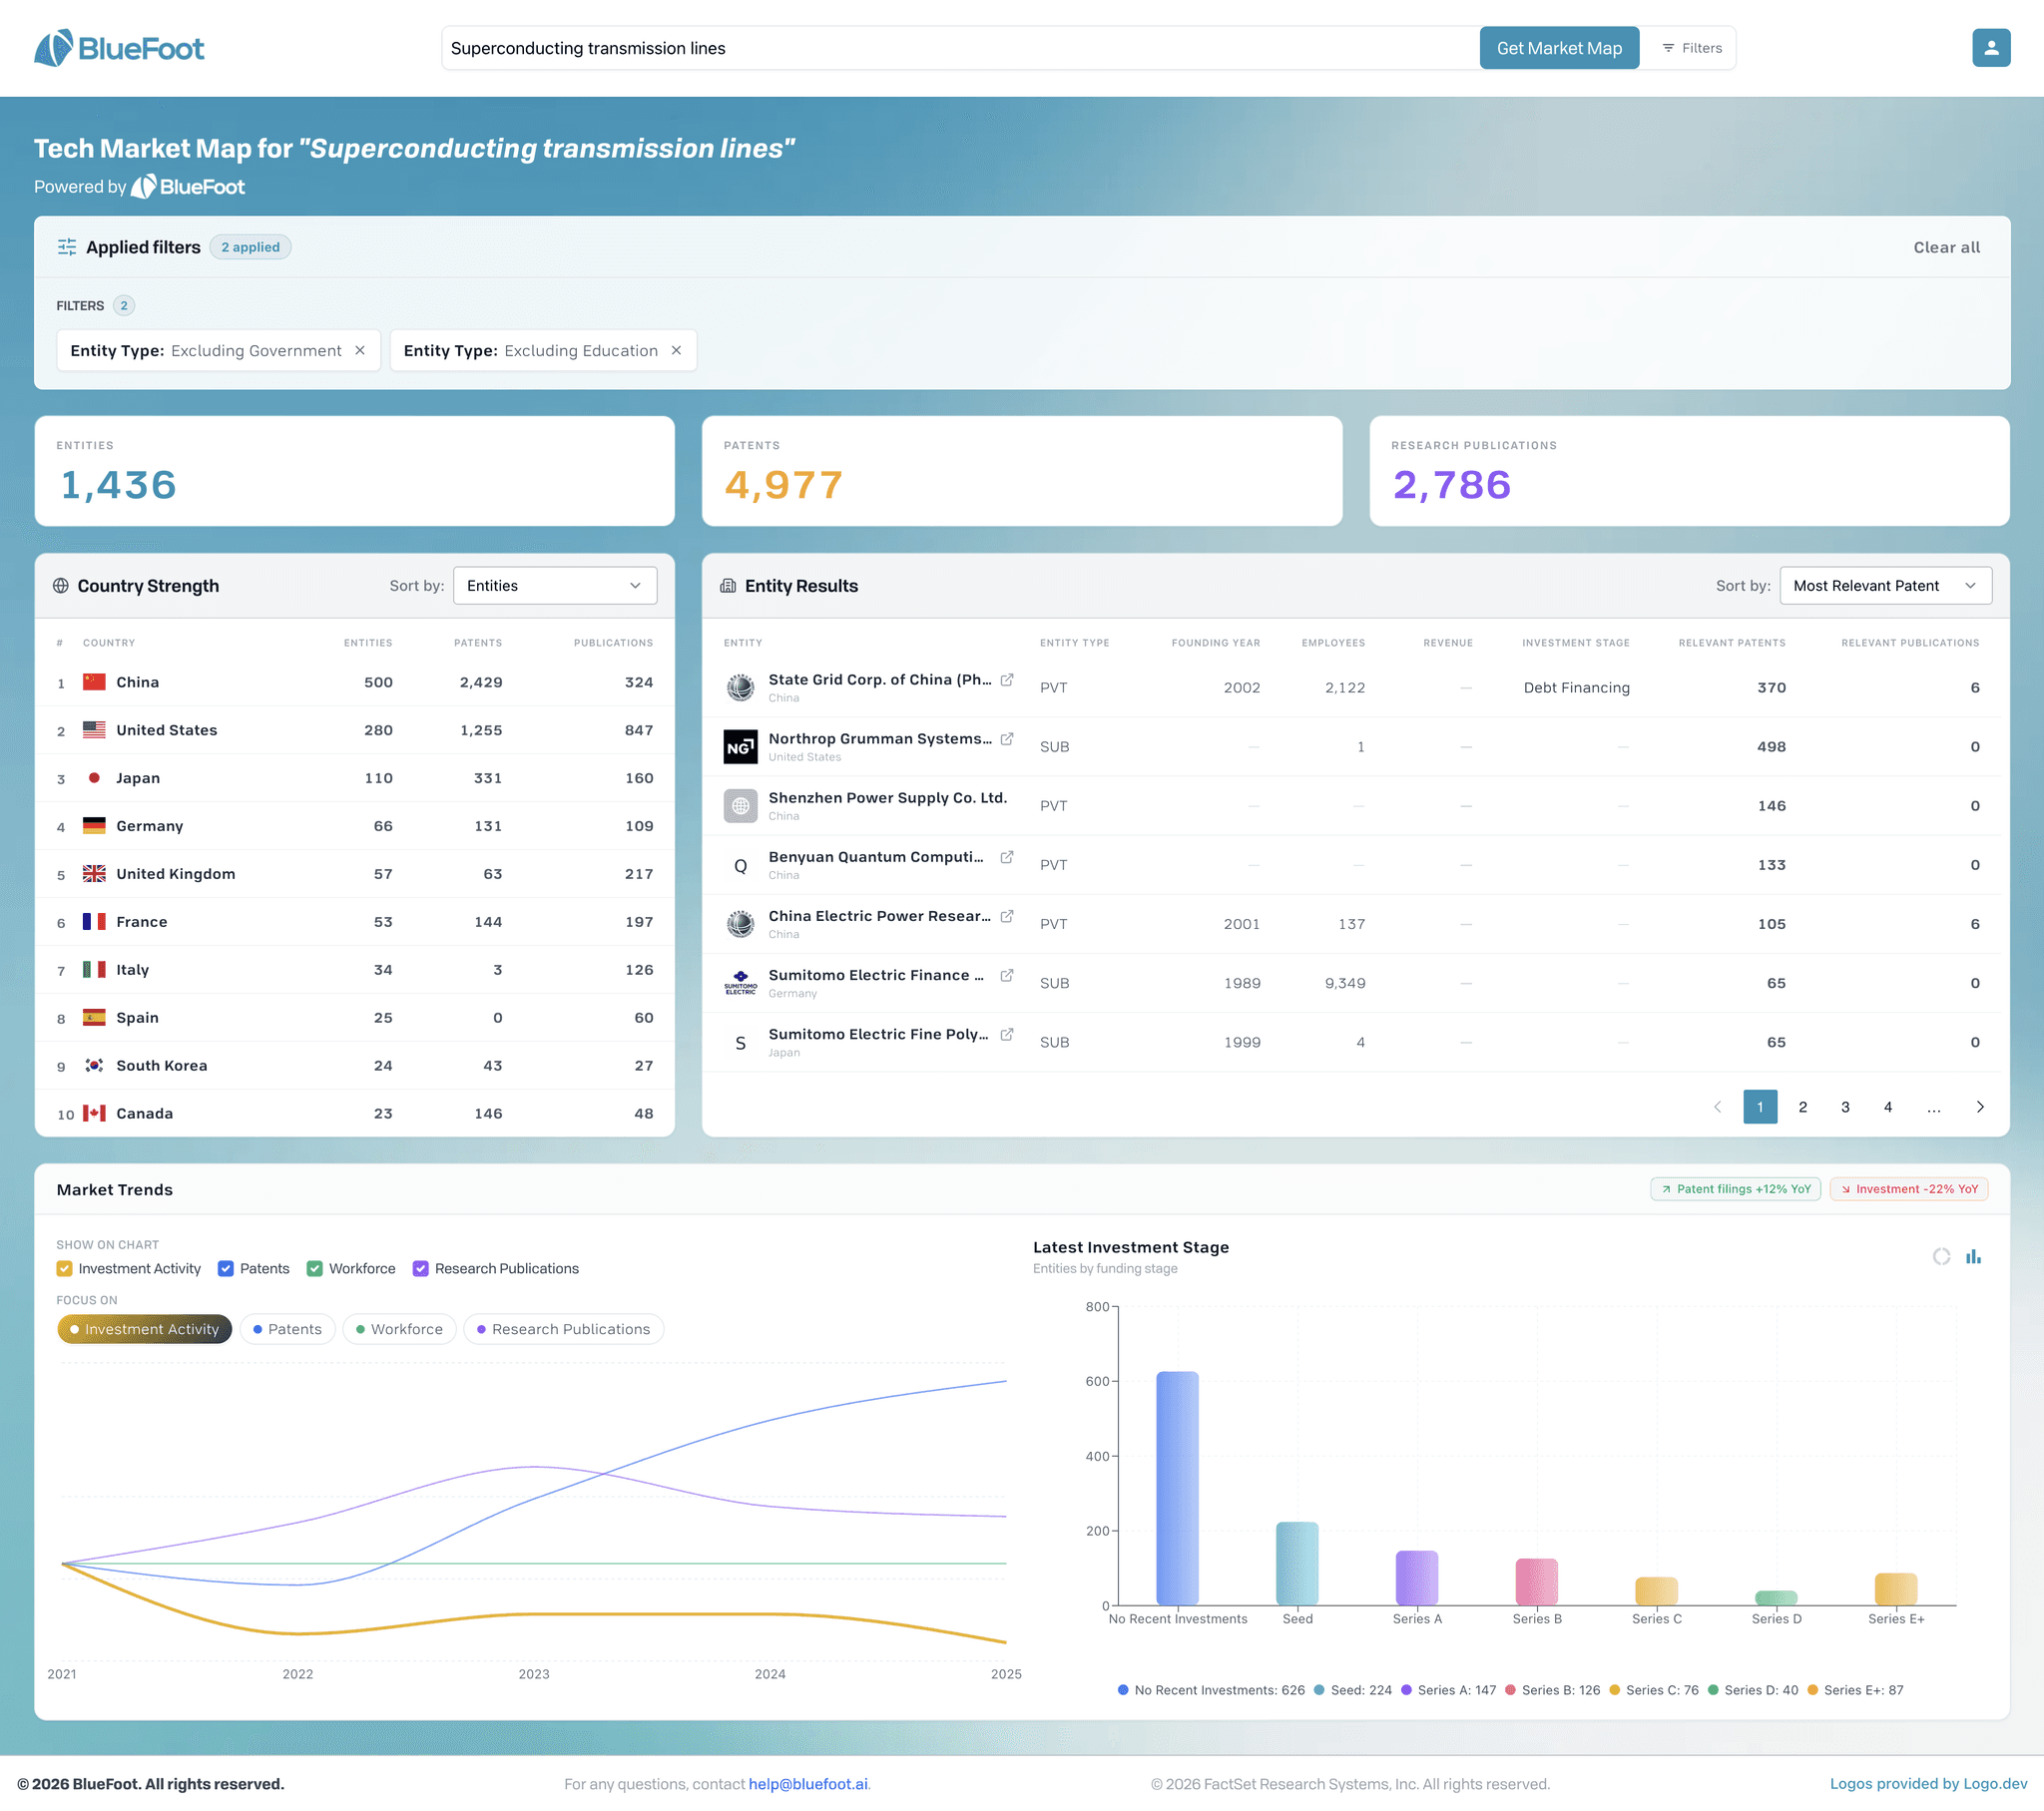2044x1811 pixels.
Task: Open external link for China Electric Power Research
Action: pyautogui.click(x=1007, y=916)
